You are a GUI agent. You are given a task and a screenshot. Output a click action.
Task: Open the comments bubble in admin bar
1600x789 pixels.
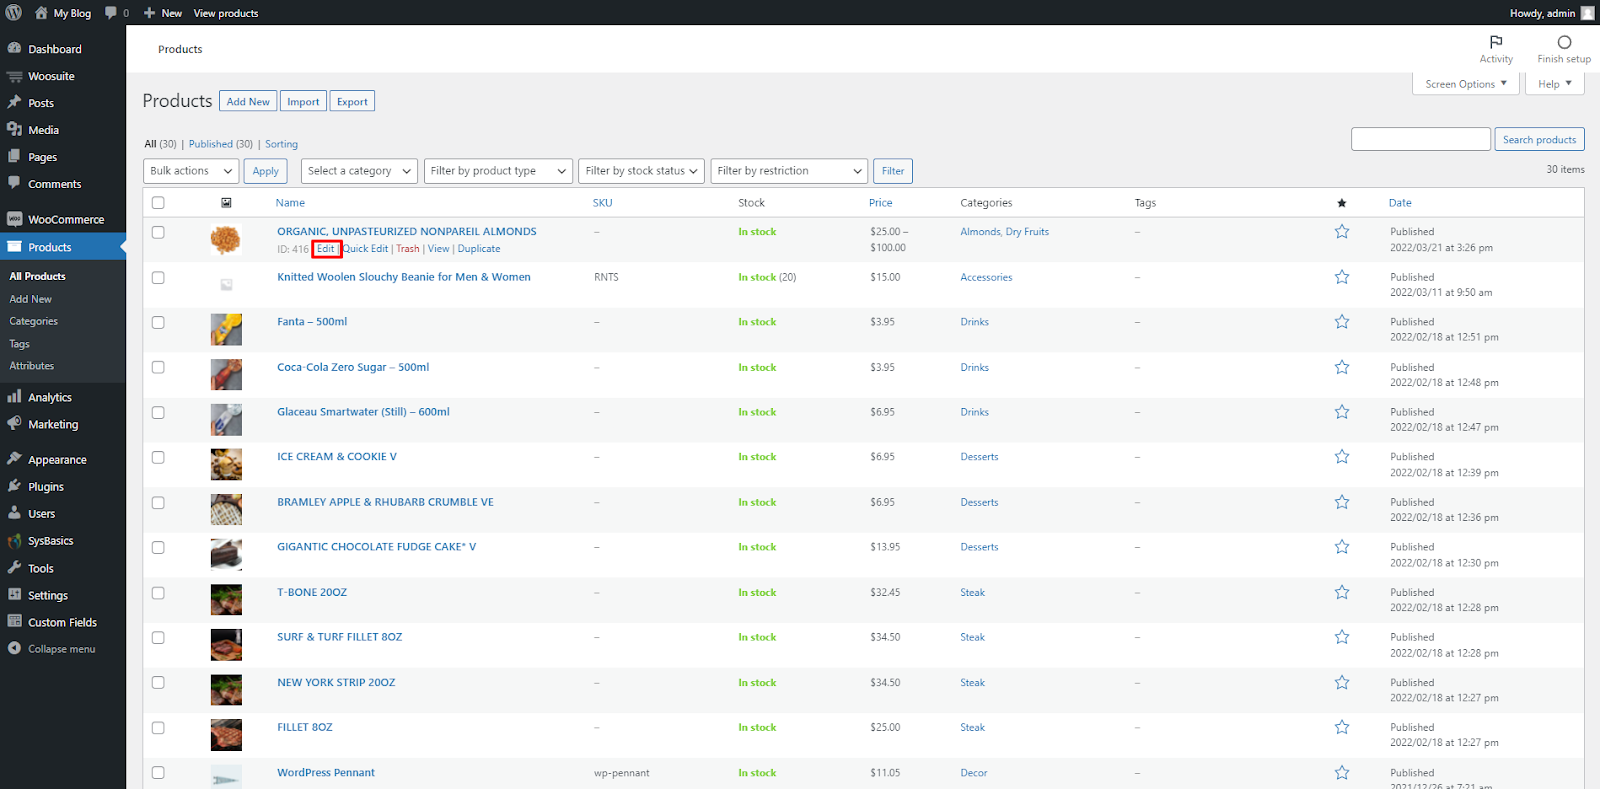(x=111, y=13)
